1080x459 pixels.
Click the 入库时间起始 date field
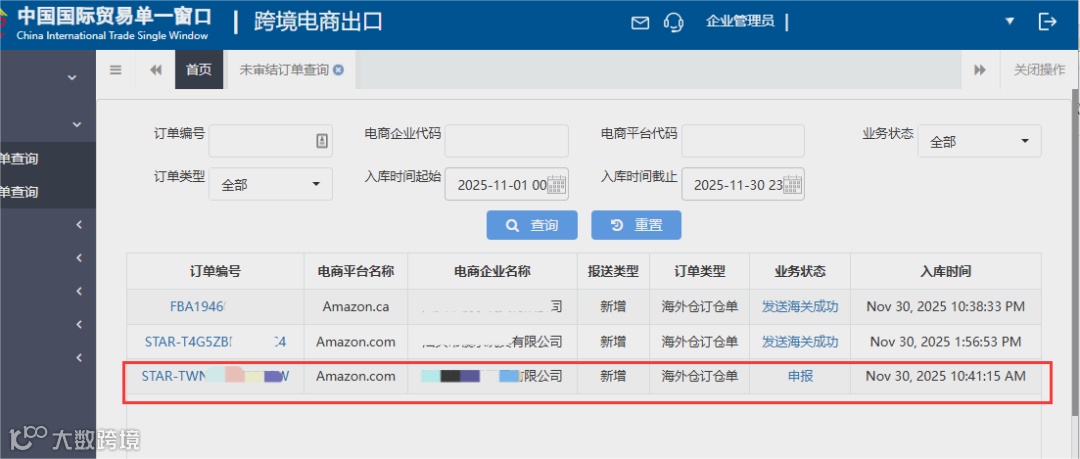click(506, 184)
